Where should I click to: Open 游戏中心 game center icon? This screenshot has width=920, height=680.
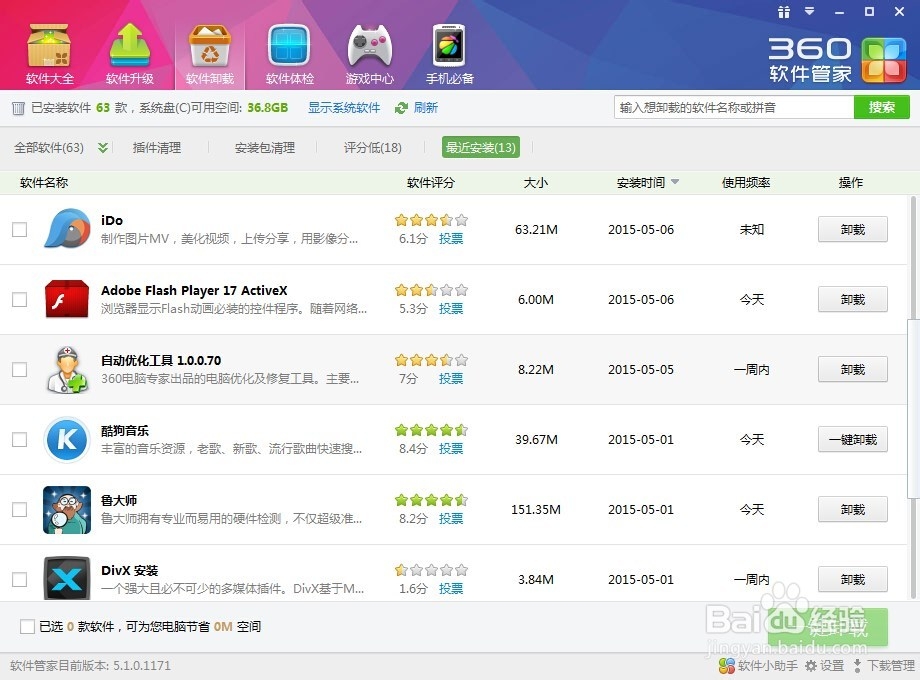click(x=370, y=54)
